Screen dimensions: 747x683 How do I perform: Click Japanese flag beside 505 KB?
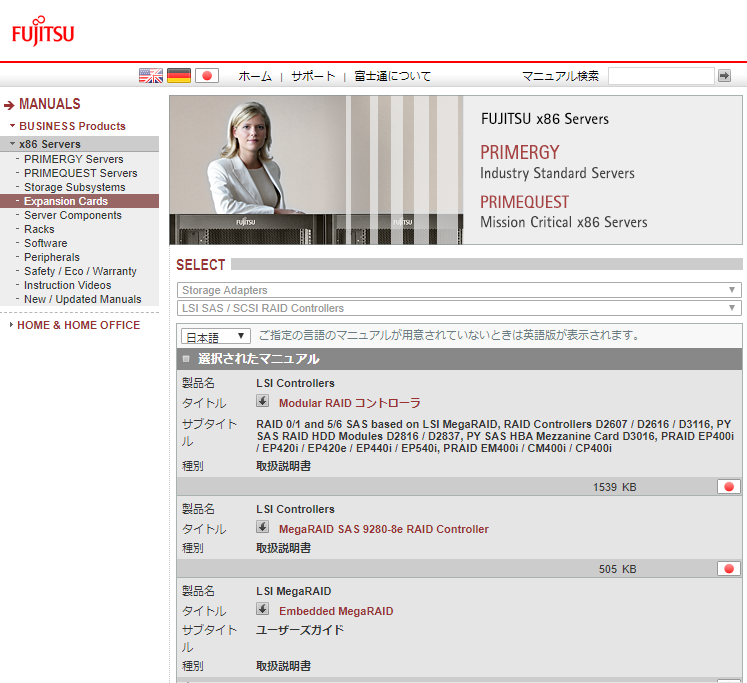click(x=729, y=569)
